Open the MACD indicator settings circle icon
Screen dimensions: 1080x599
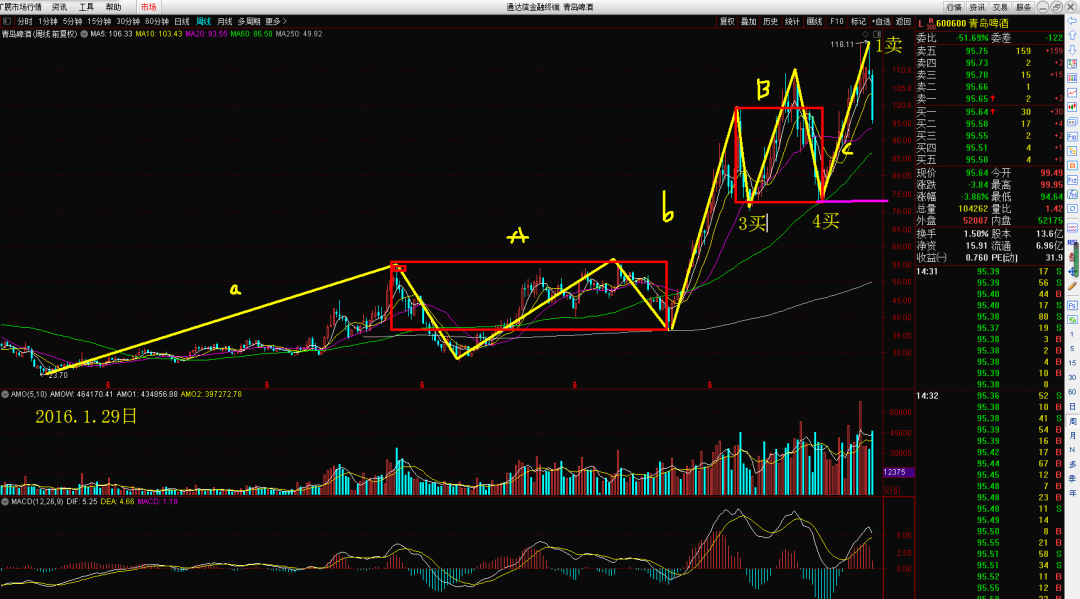click(5, 502)
